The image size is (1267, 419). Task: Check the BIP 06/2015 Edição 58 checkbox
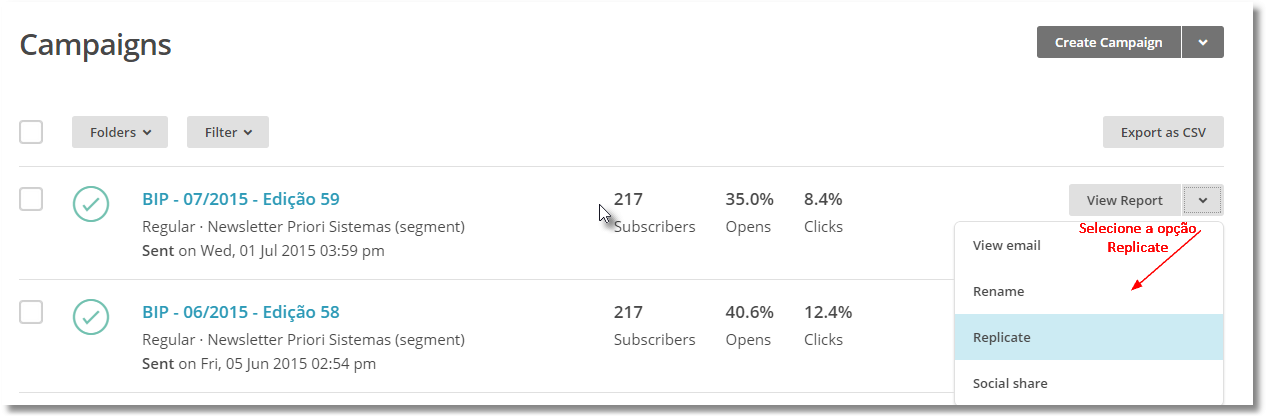(31, 312)
